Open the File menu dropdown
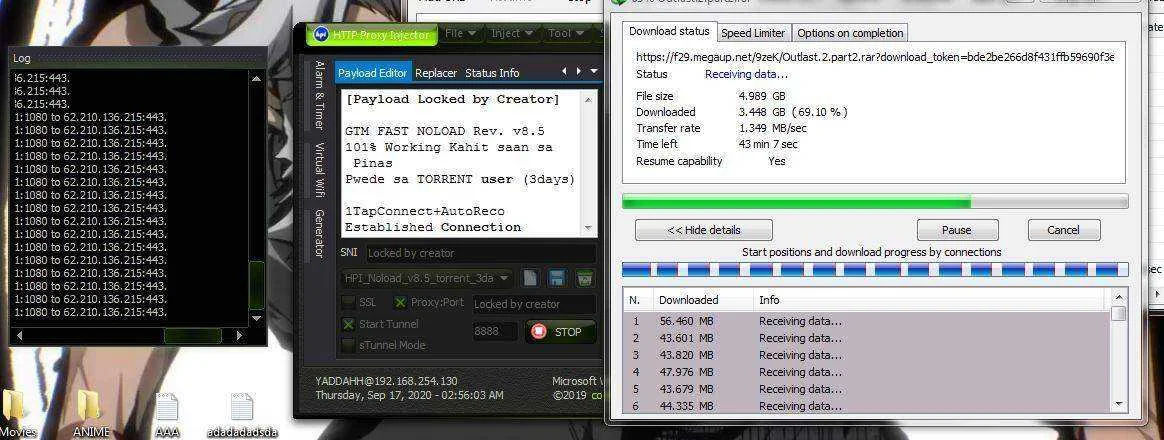1164x440 pixels. (x=458, y=33)
